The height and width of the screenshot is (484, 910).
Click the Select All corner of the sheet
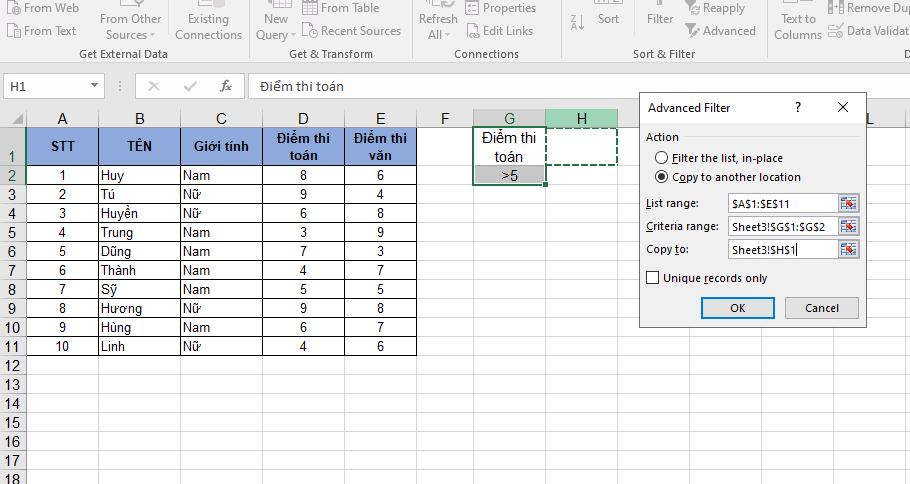pos(13,118)
